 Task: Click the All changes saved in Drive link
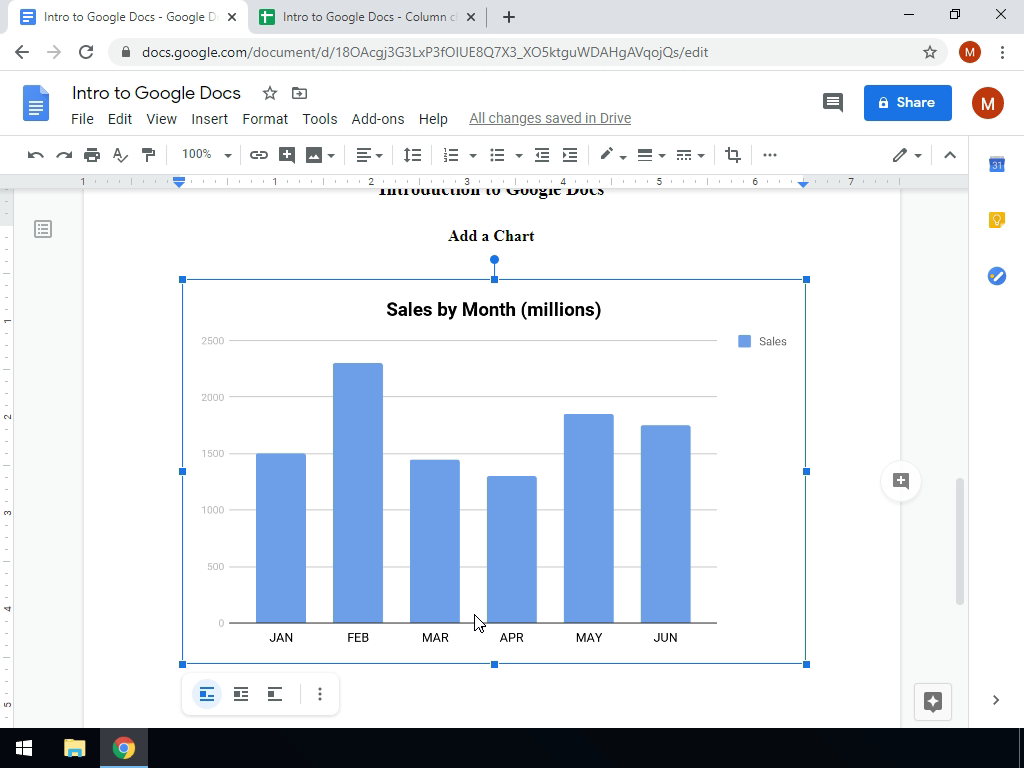point(549,118)
